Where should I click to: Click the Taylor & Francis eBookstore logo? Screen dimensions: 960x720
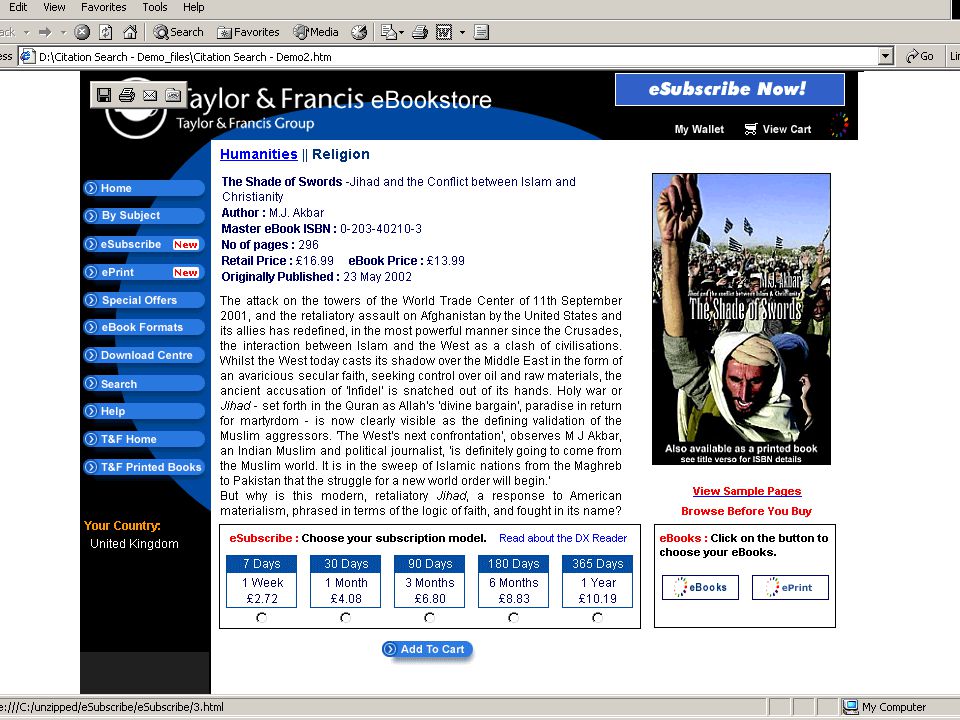tap(299, 106)
